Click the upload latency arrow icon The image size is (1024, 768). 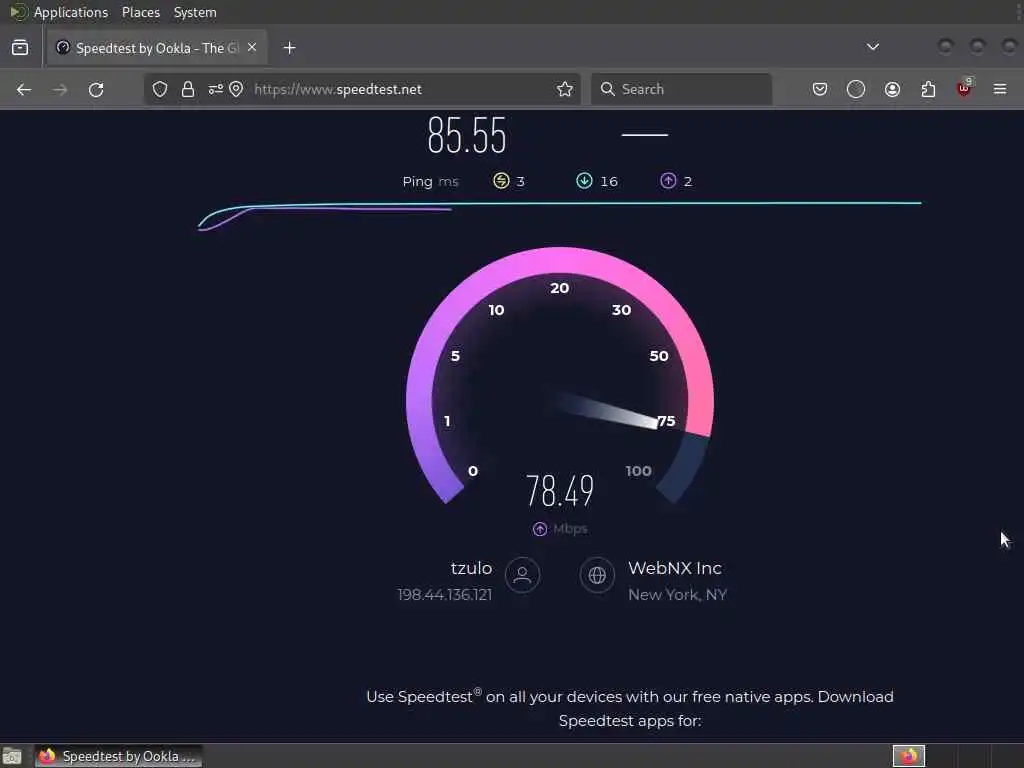coord(668,181)
